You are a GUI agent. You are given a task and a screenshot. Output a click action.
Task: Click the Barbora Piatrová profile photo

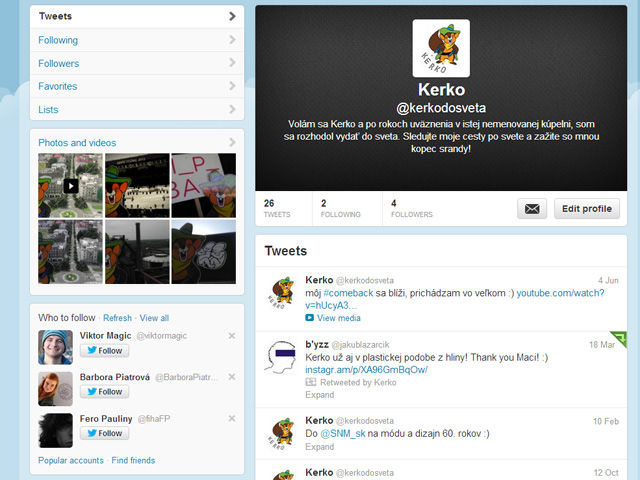tap(56, 389)
